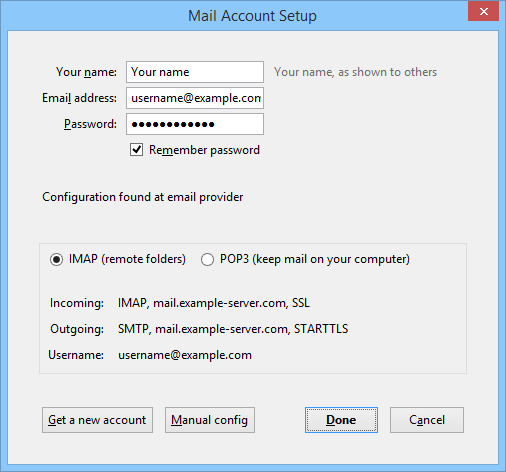The height and width of the screenshot is (472, 506).
Task: Click the Incoming server details text
Action: pyautogui.click(x=214, y=303)
